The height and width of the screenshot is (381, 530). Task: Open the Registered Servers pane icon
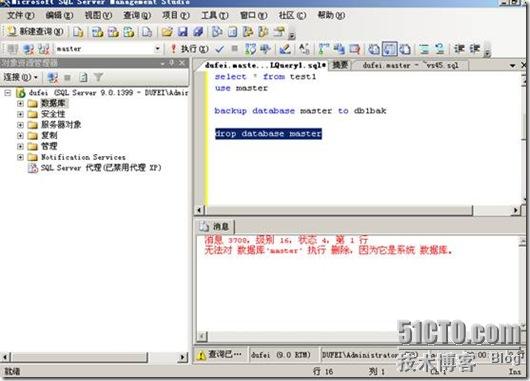(217, 32)
